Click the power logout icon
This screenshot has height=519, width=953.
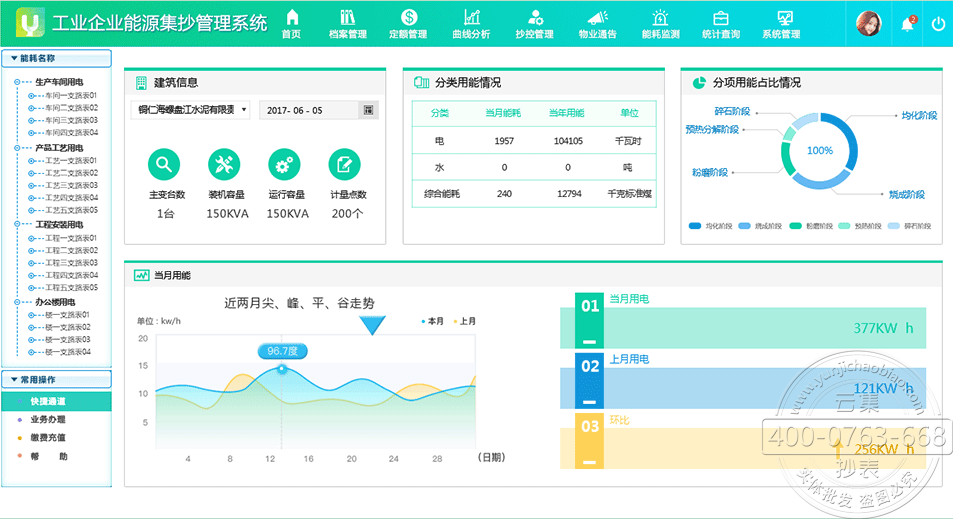tap(937, 24)
